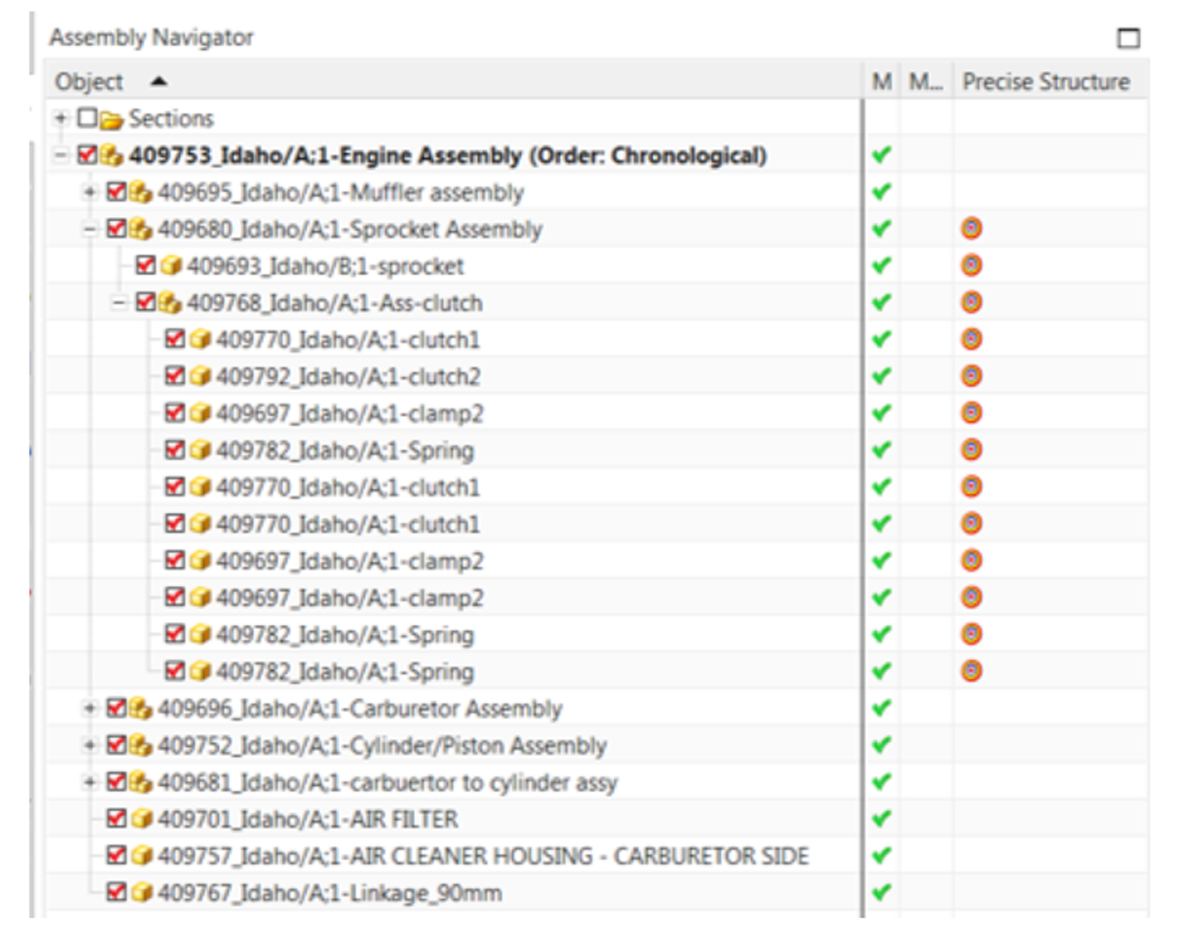Screen dimensions: 1181x944
Task: Click the green check for Muffler assembly
Action: pos(882,192)
